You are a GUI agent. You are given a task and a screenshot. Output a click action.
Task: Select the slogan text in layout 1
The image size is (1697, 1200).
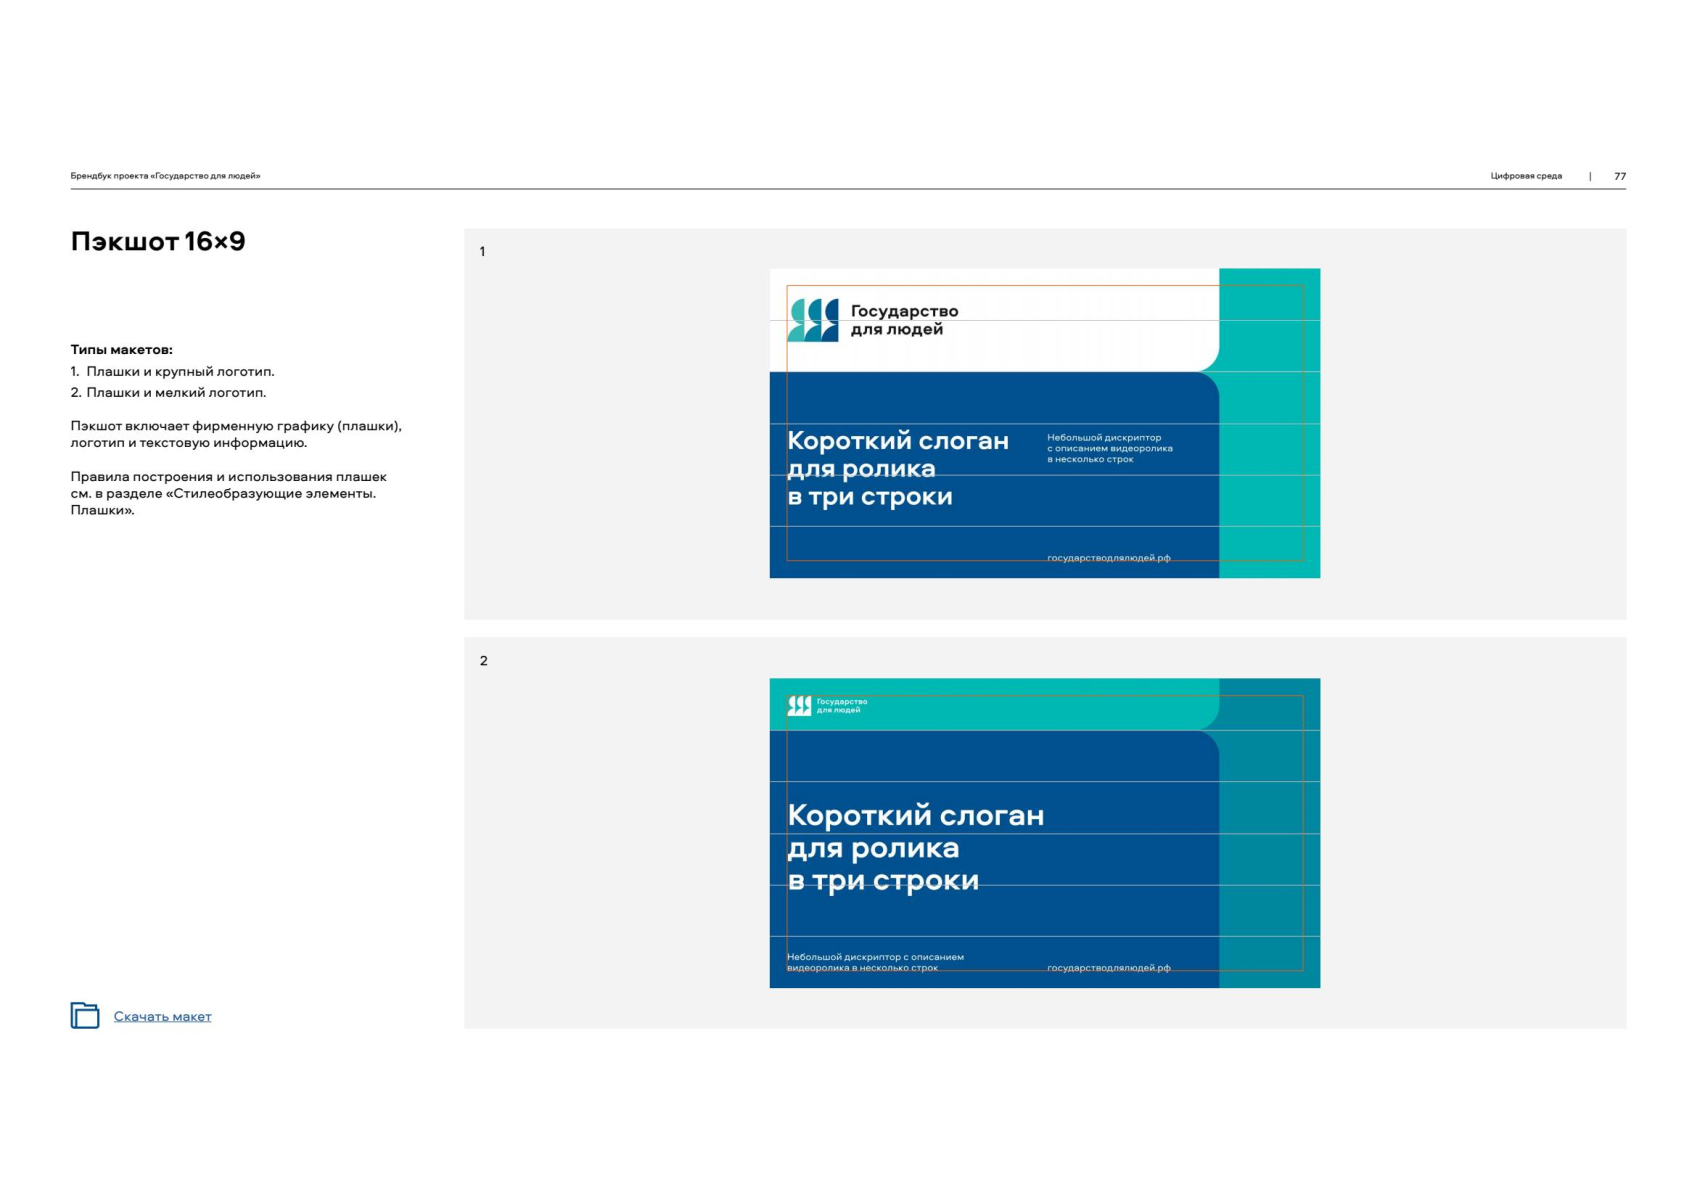pos(897,468)
